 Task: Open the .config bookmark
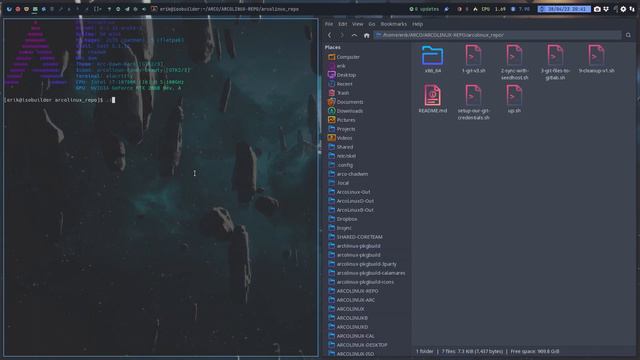click(x=340, y=165)
